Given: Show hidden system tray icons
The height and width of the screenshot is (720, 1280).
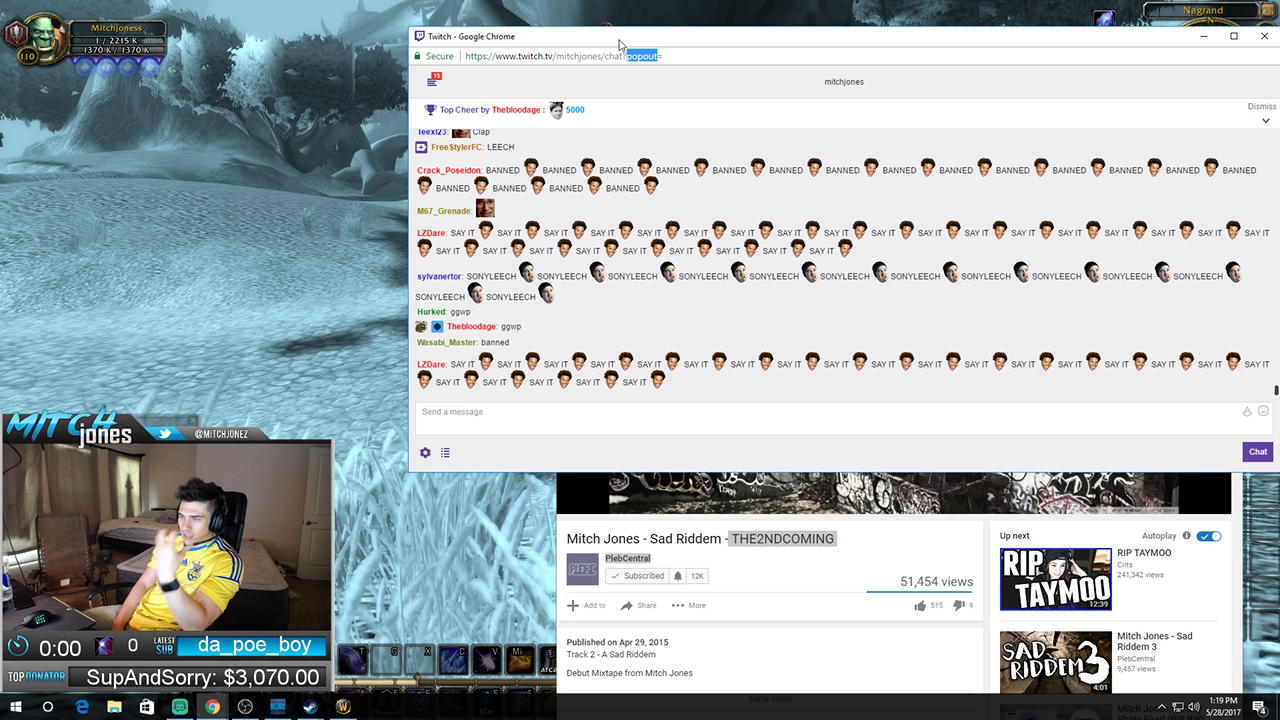Looking at the screenshot, I should click(1160, 707).
